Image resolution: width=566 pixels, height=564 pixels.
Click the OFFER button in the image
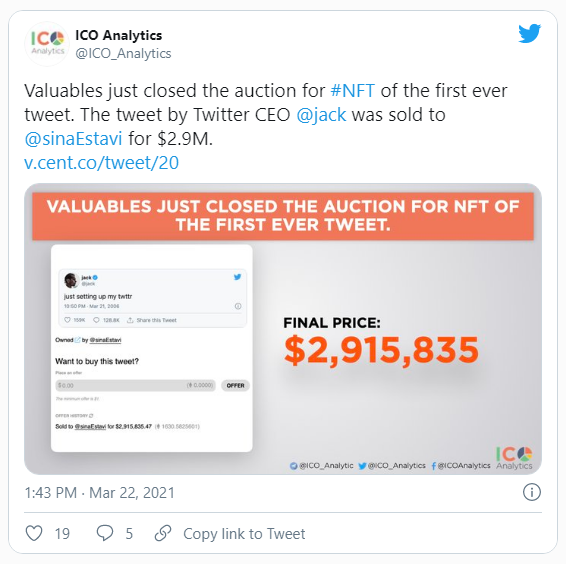(235, 386)
